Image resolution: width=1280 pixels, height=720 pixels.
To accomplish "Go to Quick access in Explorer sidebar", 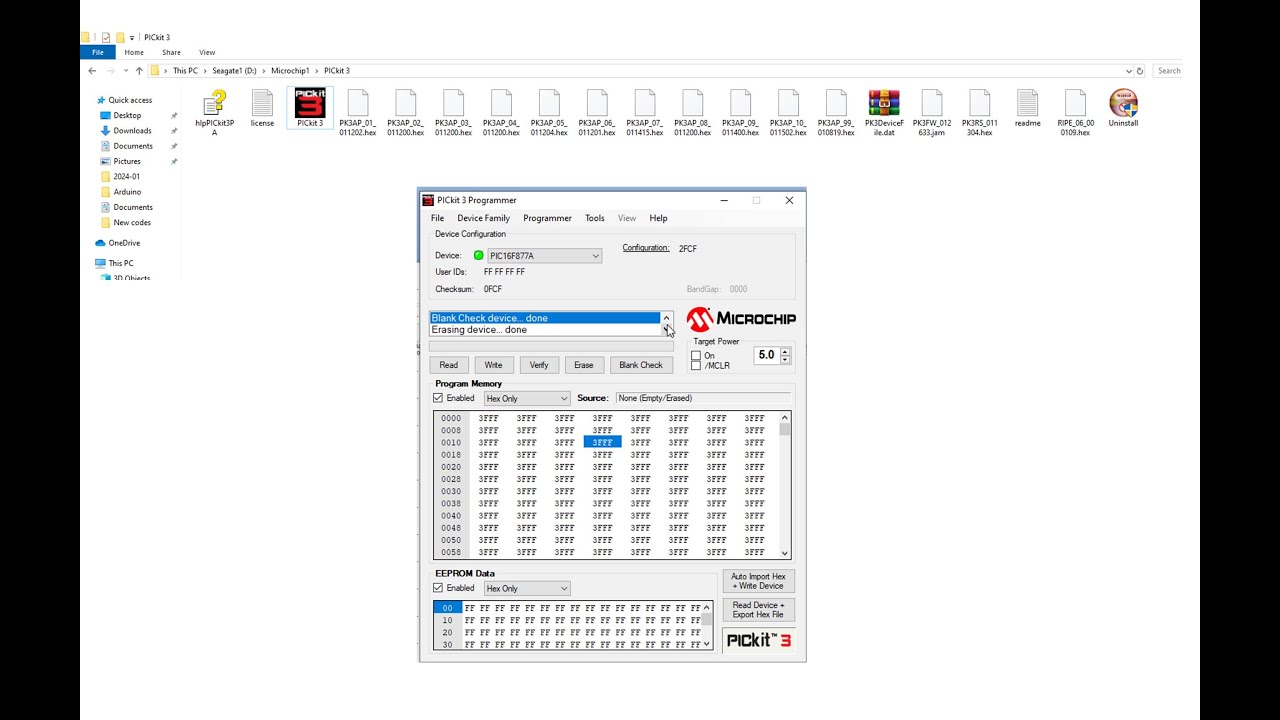I will coord(130,100).
